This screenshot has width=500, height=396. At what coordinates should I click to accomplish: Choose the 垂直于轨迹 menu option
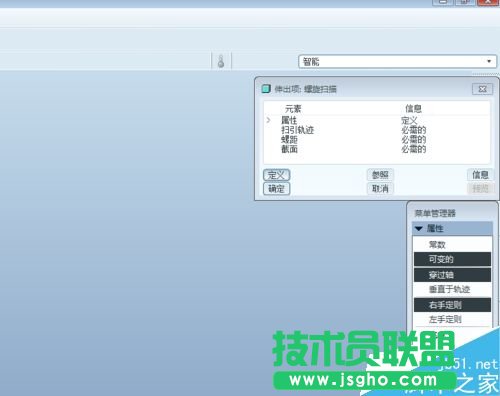[452, 289]
